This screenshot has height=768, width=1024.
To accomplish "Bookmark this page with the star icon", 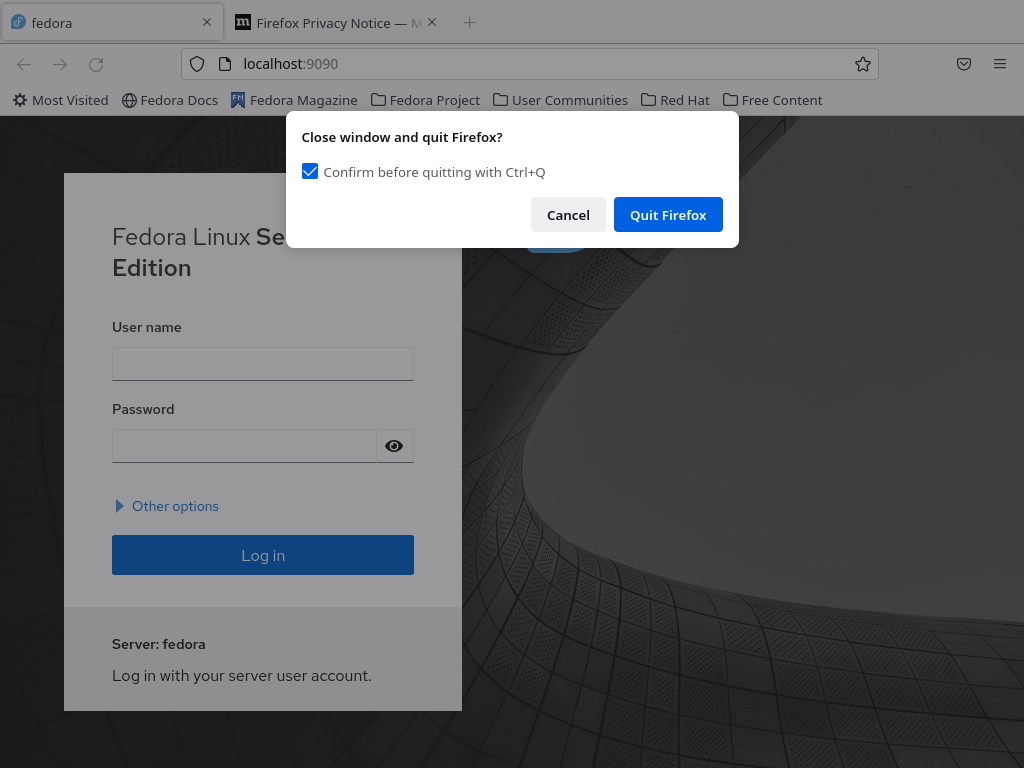I will pos(862,64).
